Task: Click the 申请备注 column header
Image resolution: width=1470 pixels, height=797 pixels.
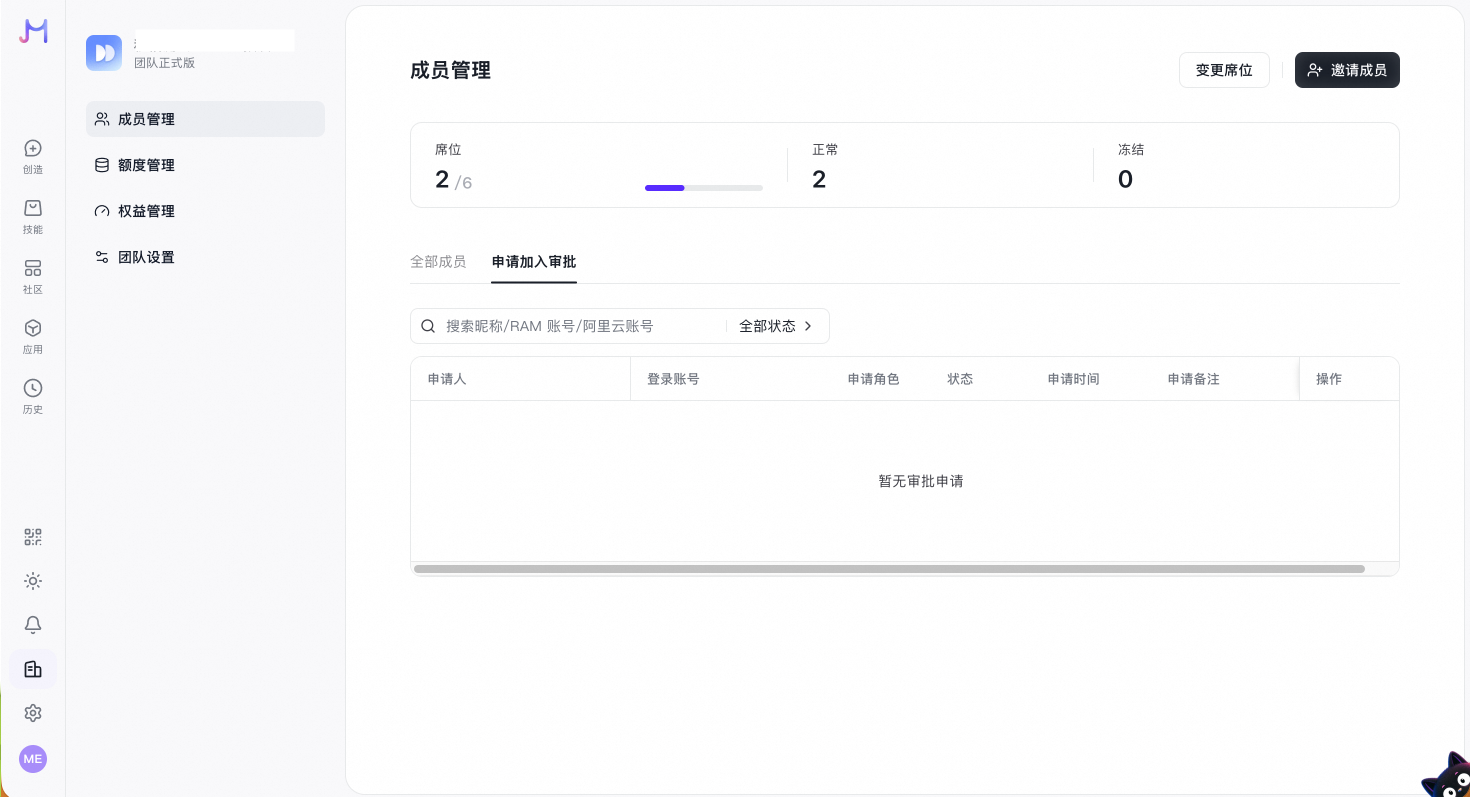Action: [1194, 379]
